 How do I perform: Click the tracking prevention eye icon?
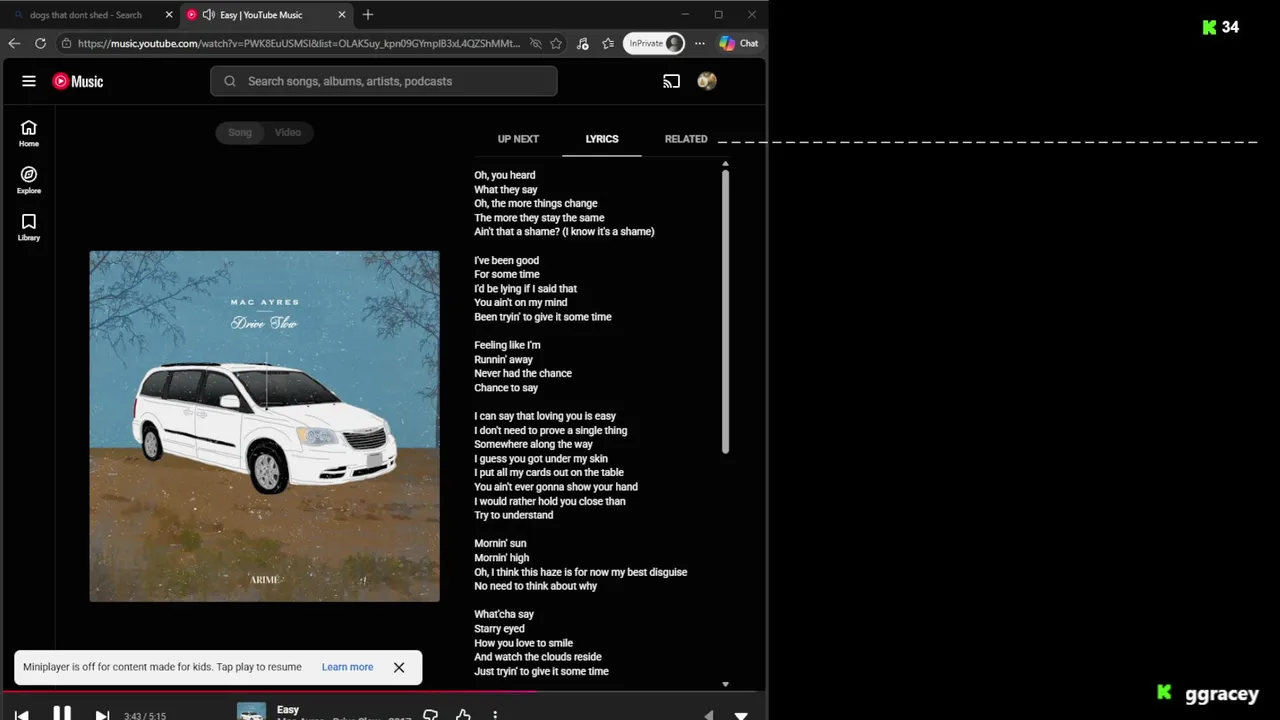click(x=535, y=43)
